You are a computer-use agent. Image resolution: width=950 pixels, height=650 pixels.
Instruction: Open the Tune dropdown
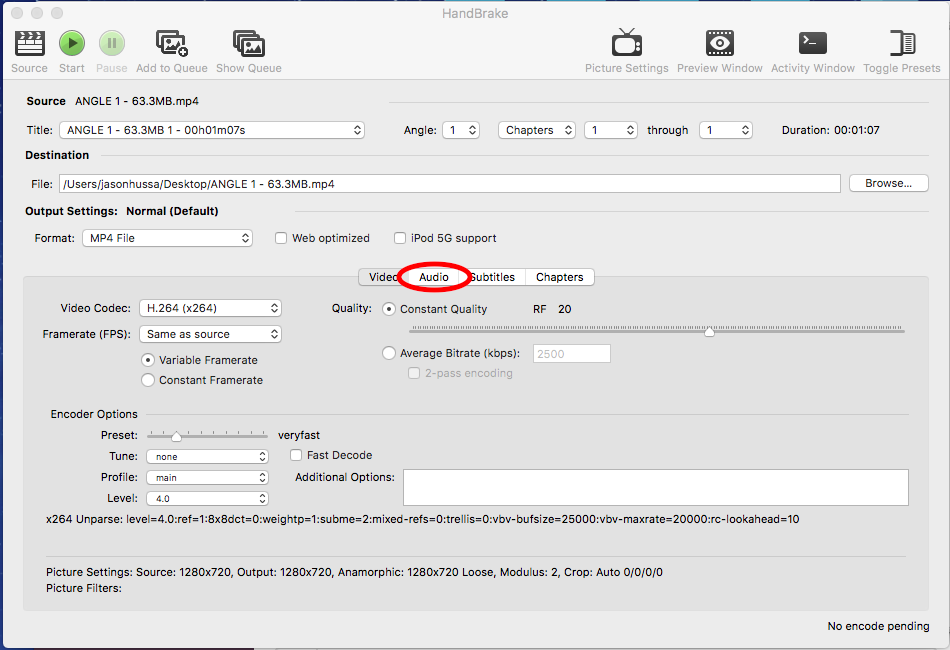pos(207,457)
